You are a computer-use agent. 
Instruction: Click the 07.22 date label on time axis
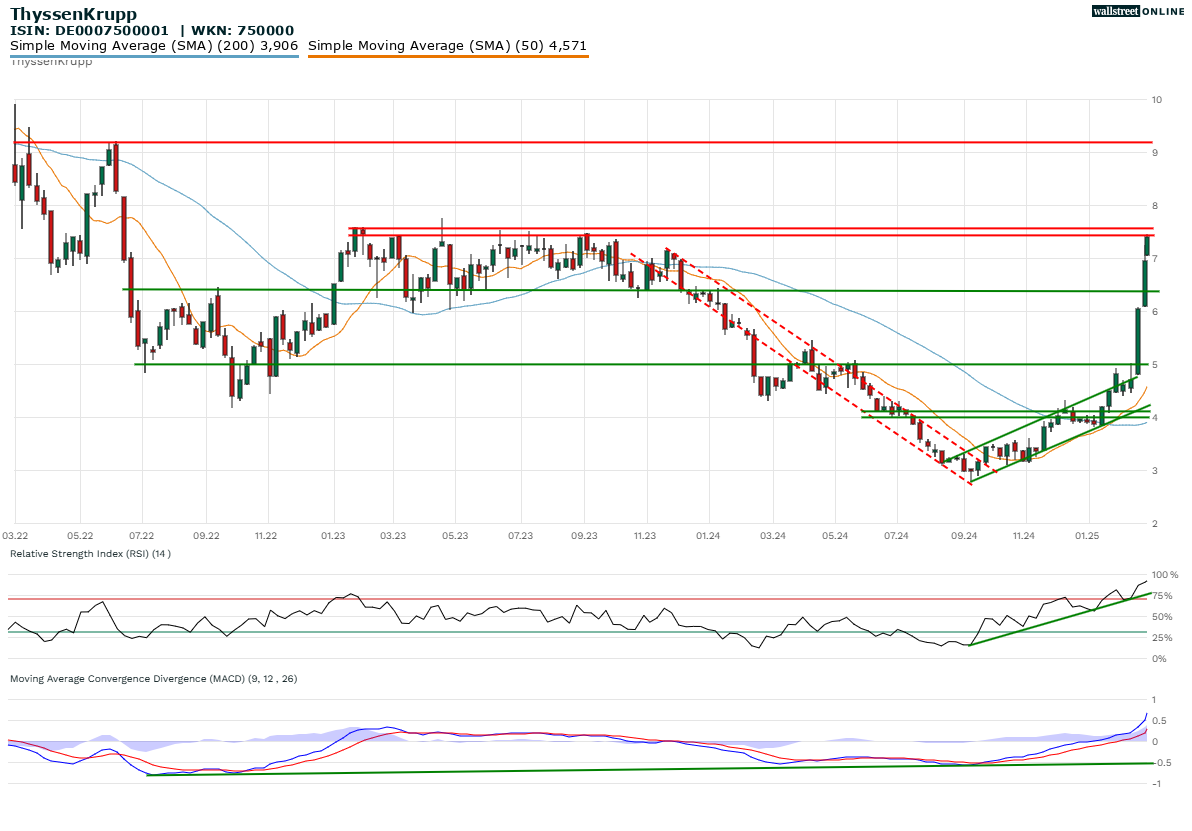pos(141,536)
